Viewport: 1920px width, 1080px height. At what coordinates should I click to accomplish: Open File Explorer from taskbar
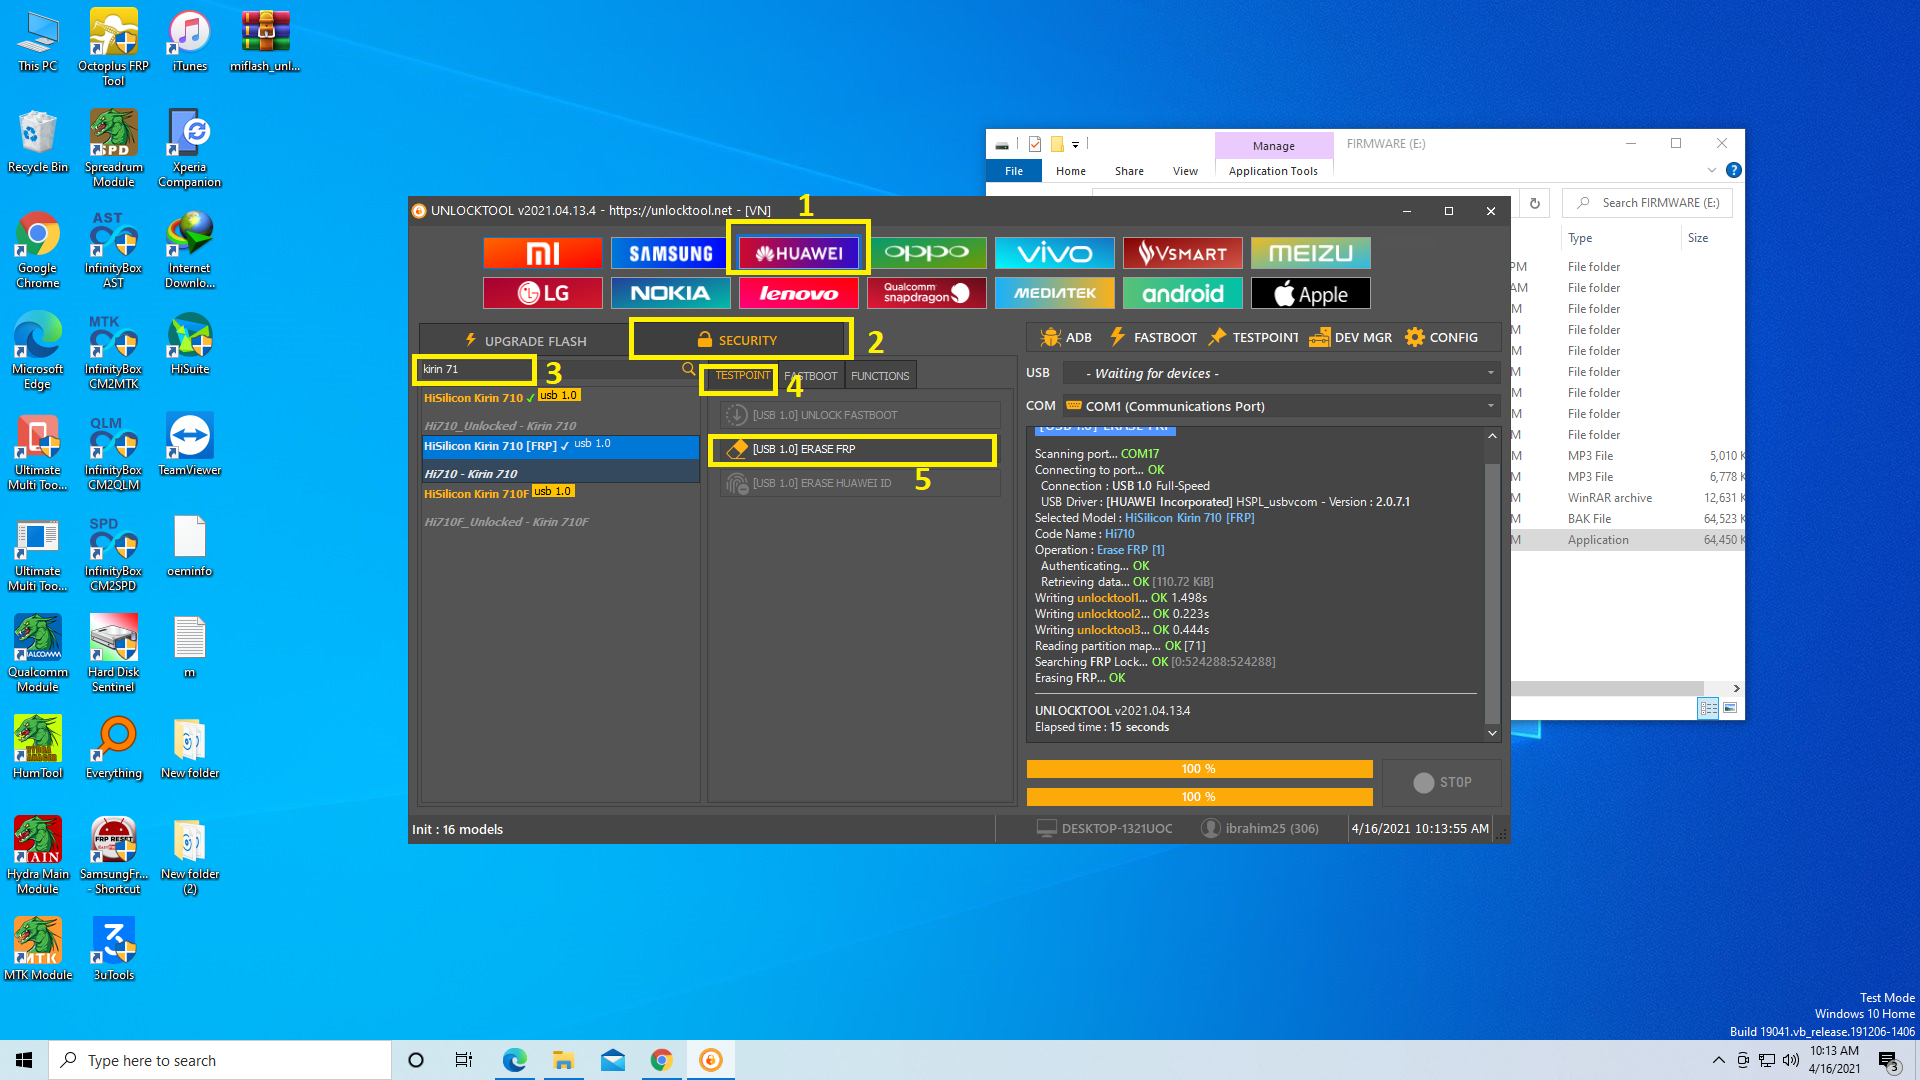pos(563,1060)
